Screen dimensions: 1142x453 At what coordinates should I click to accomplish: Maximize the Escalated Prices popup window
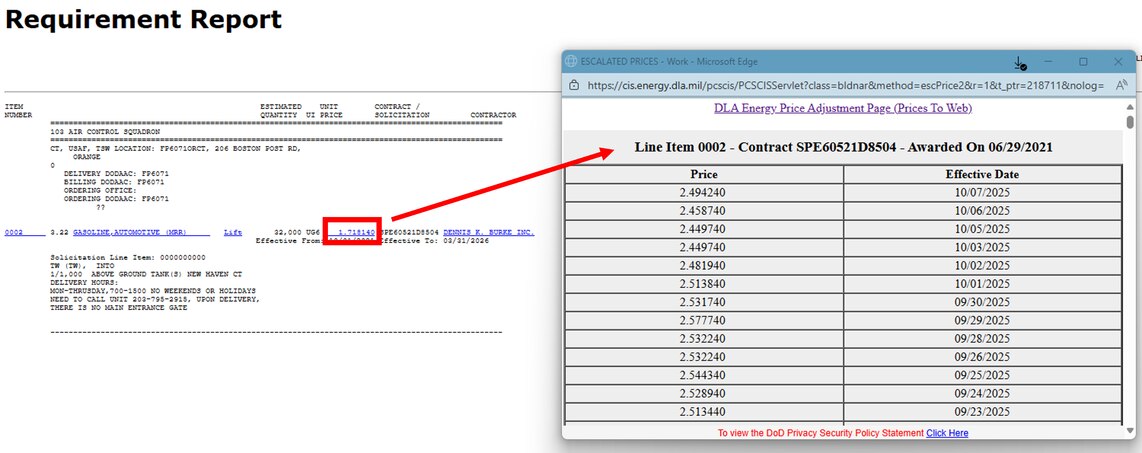[1083, 62]
